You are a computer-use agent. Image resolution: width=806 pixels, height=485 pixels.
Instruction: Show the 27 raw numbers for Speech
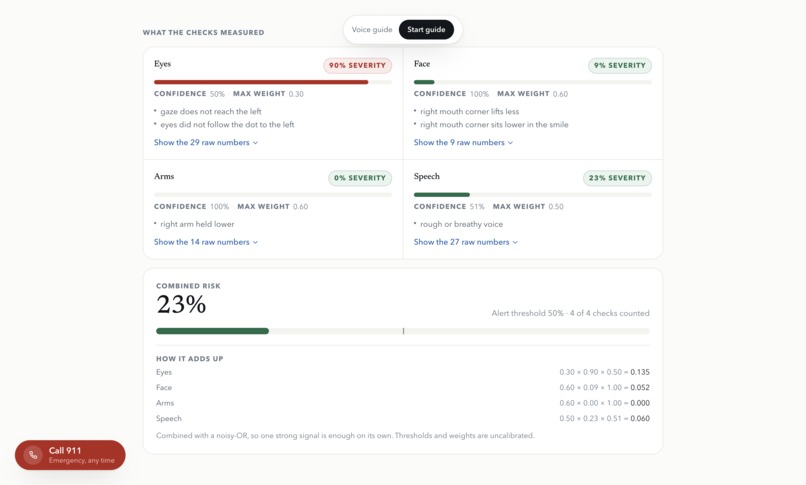pyautogui.click(x=466, y=242)
